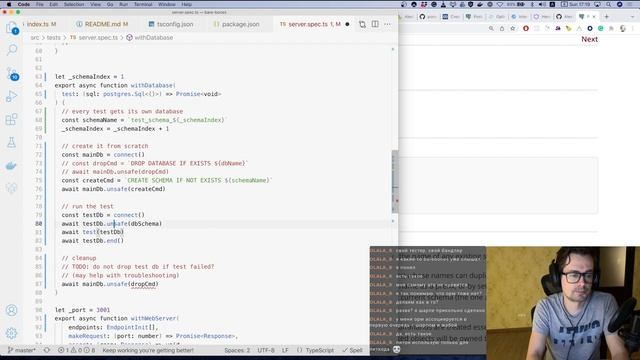This screenshot has height=360, width=640.
Task: Open the Explorer view in activity bar
Action: pyautogui.click(x=11, y=28)
